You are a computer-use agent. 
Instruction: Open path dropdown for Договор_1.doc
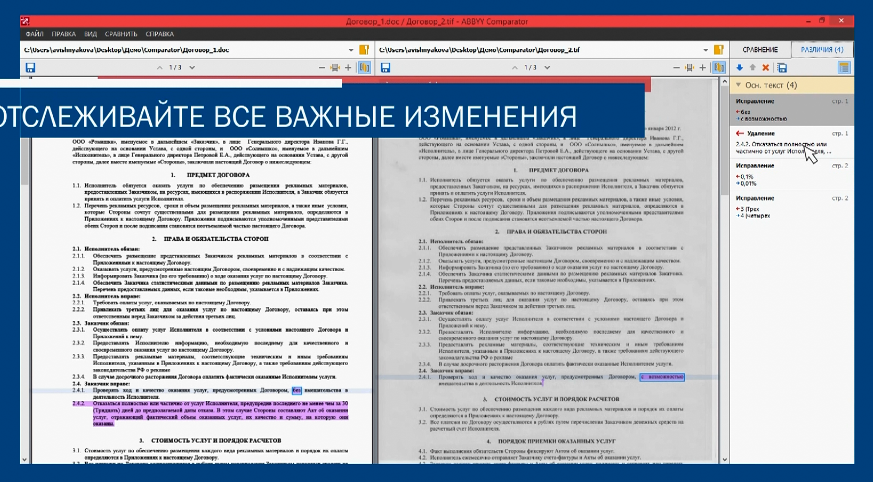[351, 50]
